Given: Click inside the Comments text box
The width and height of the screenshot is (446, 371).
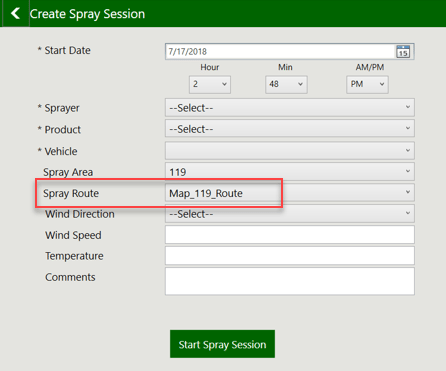Looking at the screenshot, I should [x=290, y=281].
